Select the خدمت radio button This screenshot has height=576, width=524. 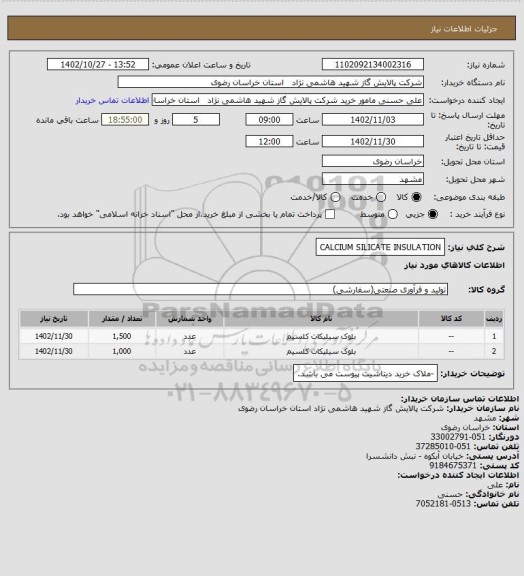point(381,197)
